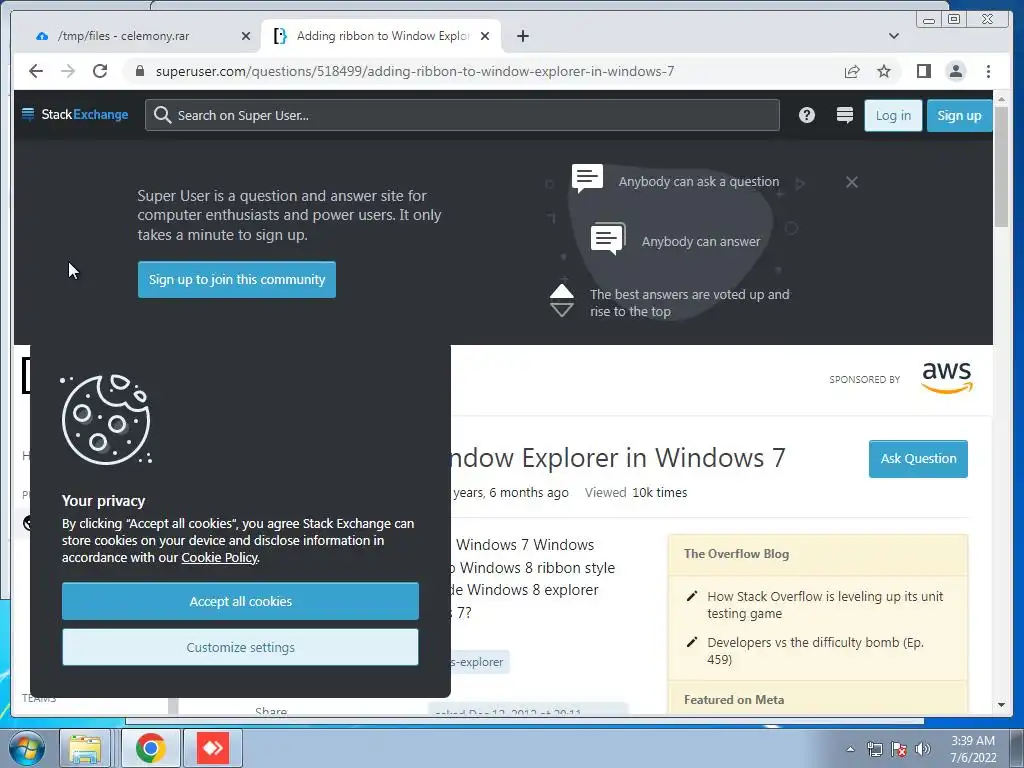Screen dimensions: 1024x768
Task: Click the Stack Exchange logo
Action: pos(74,114)
